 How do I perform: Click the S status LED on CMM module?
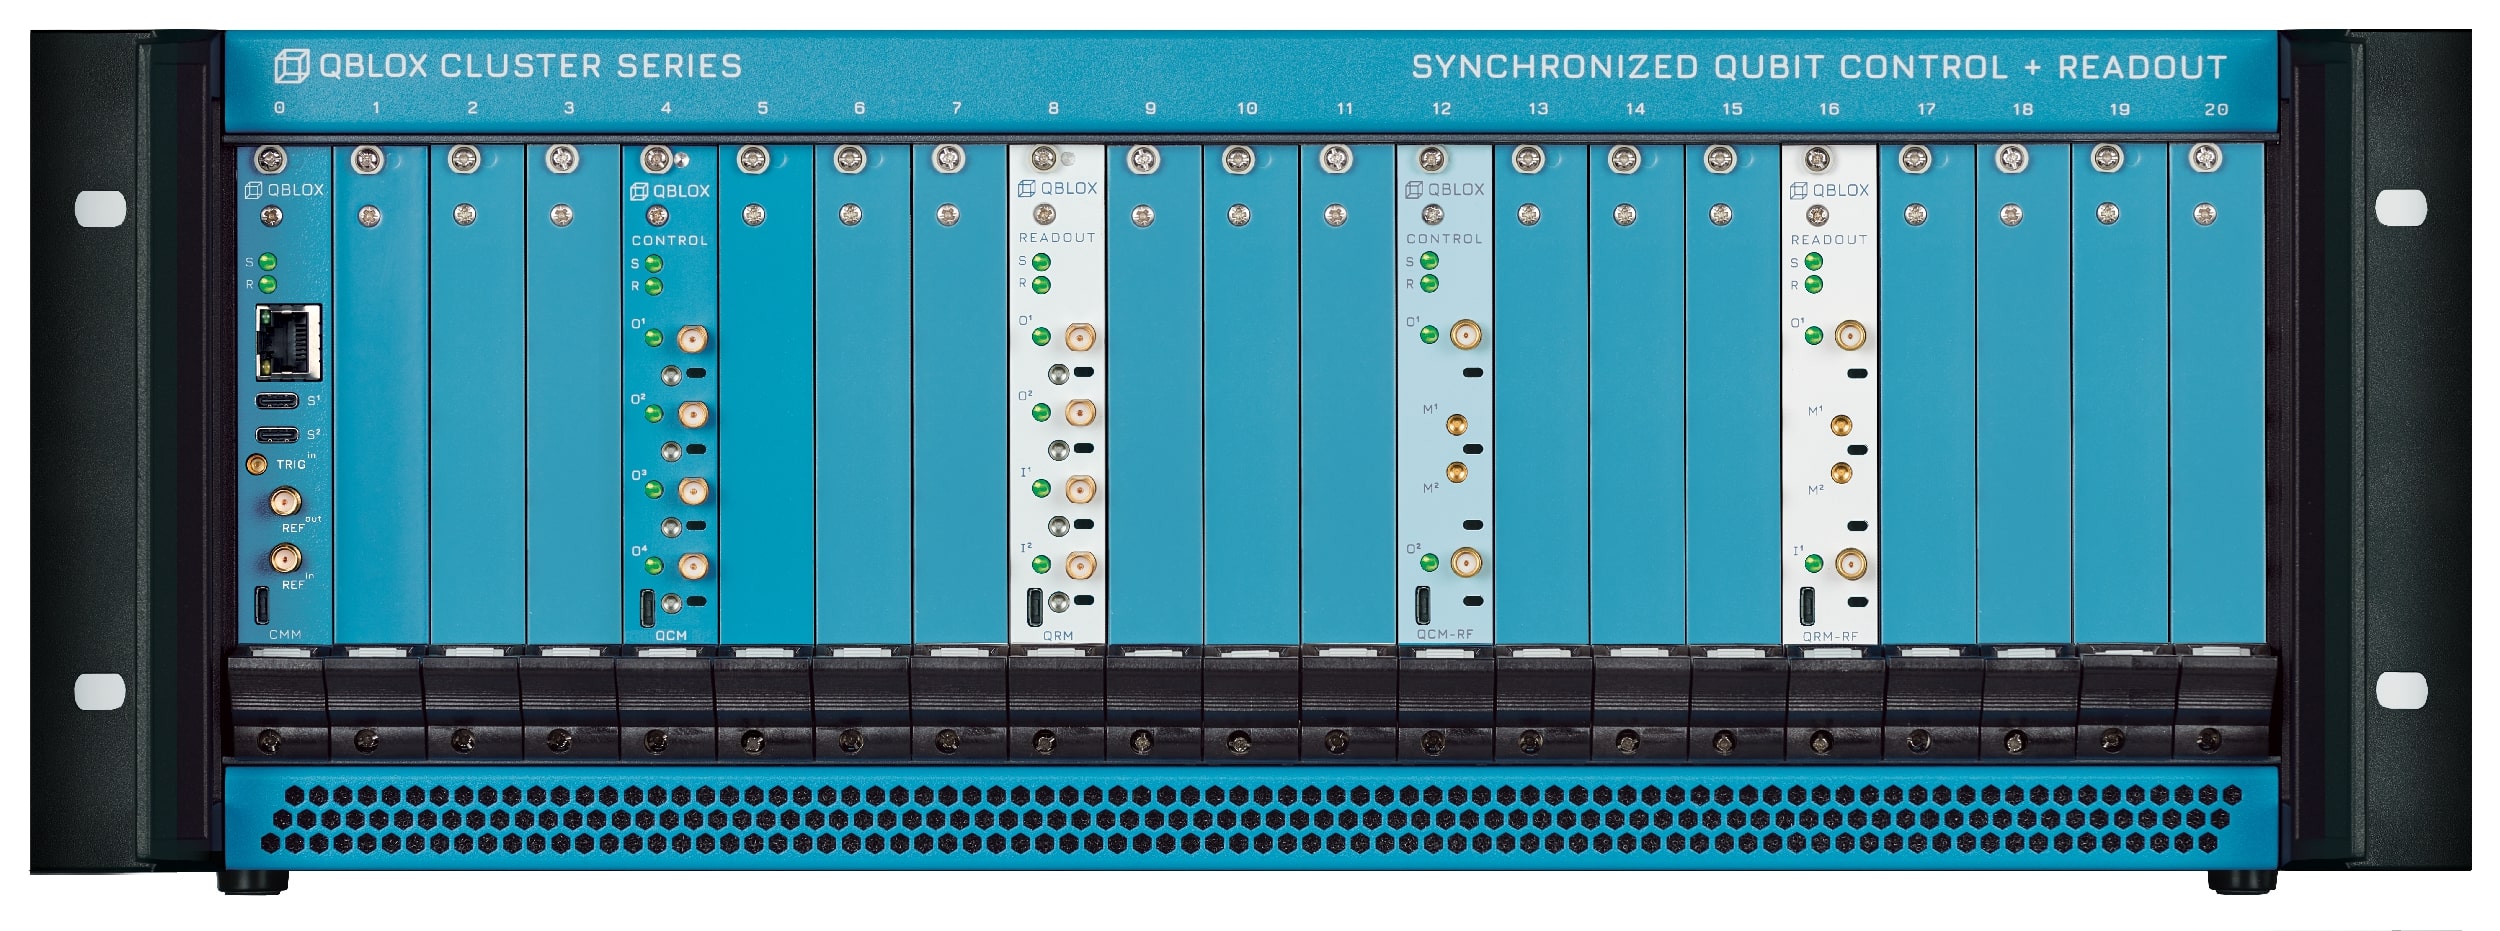point(268,262)
